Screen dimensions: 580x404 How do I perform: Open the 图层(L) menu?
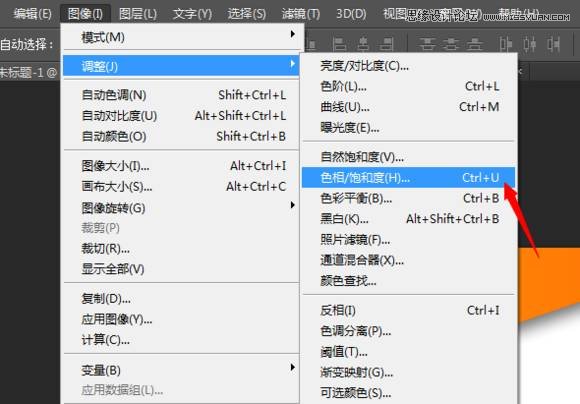click(138, 14)
